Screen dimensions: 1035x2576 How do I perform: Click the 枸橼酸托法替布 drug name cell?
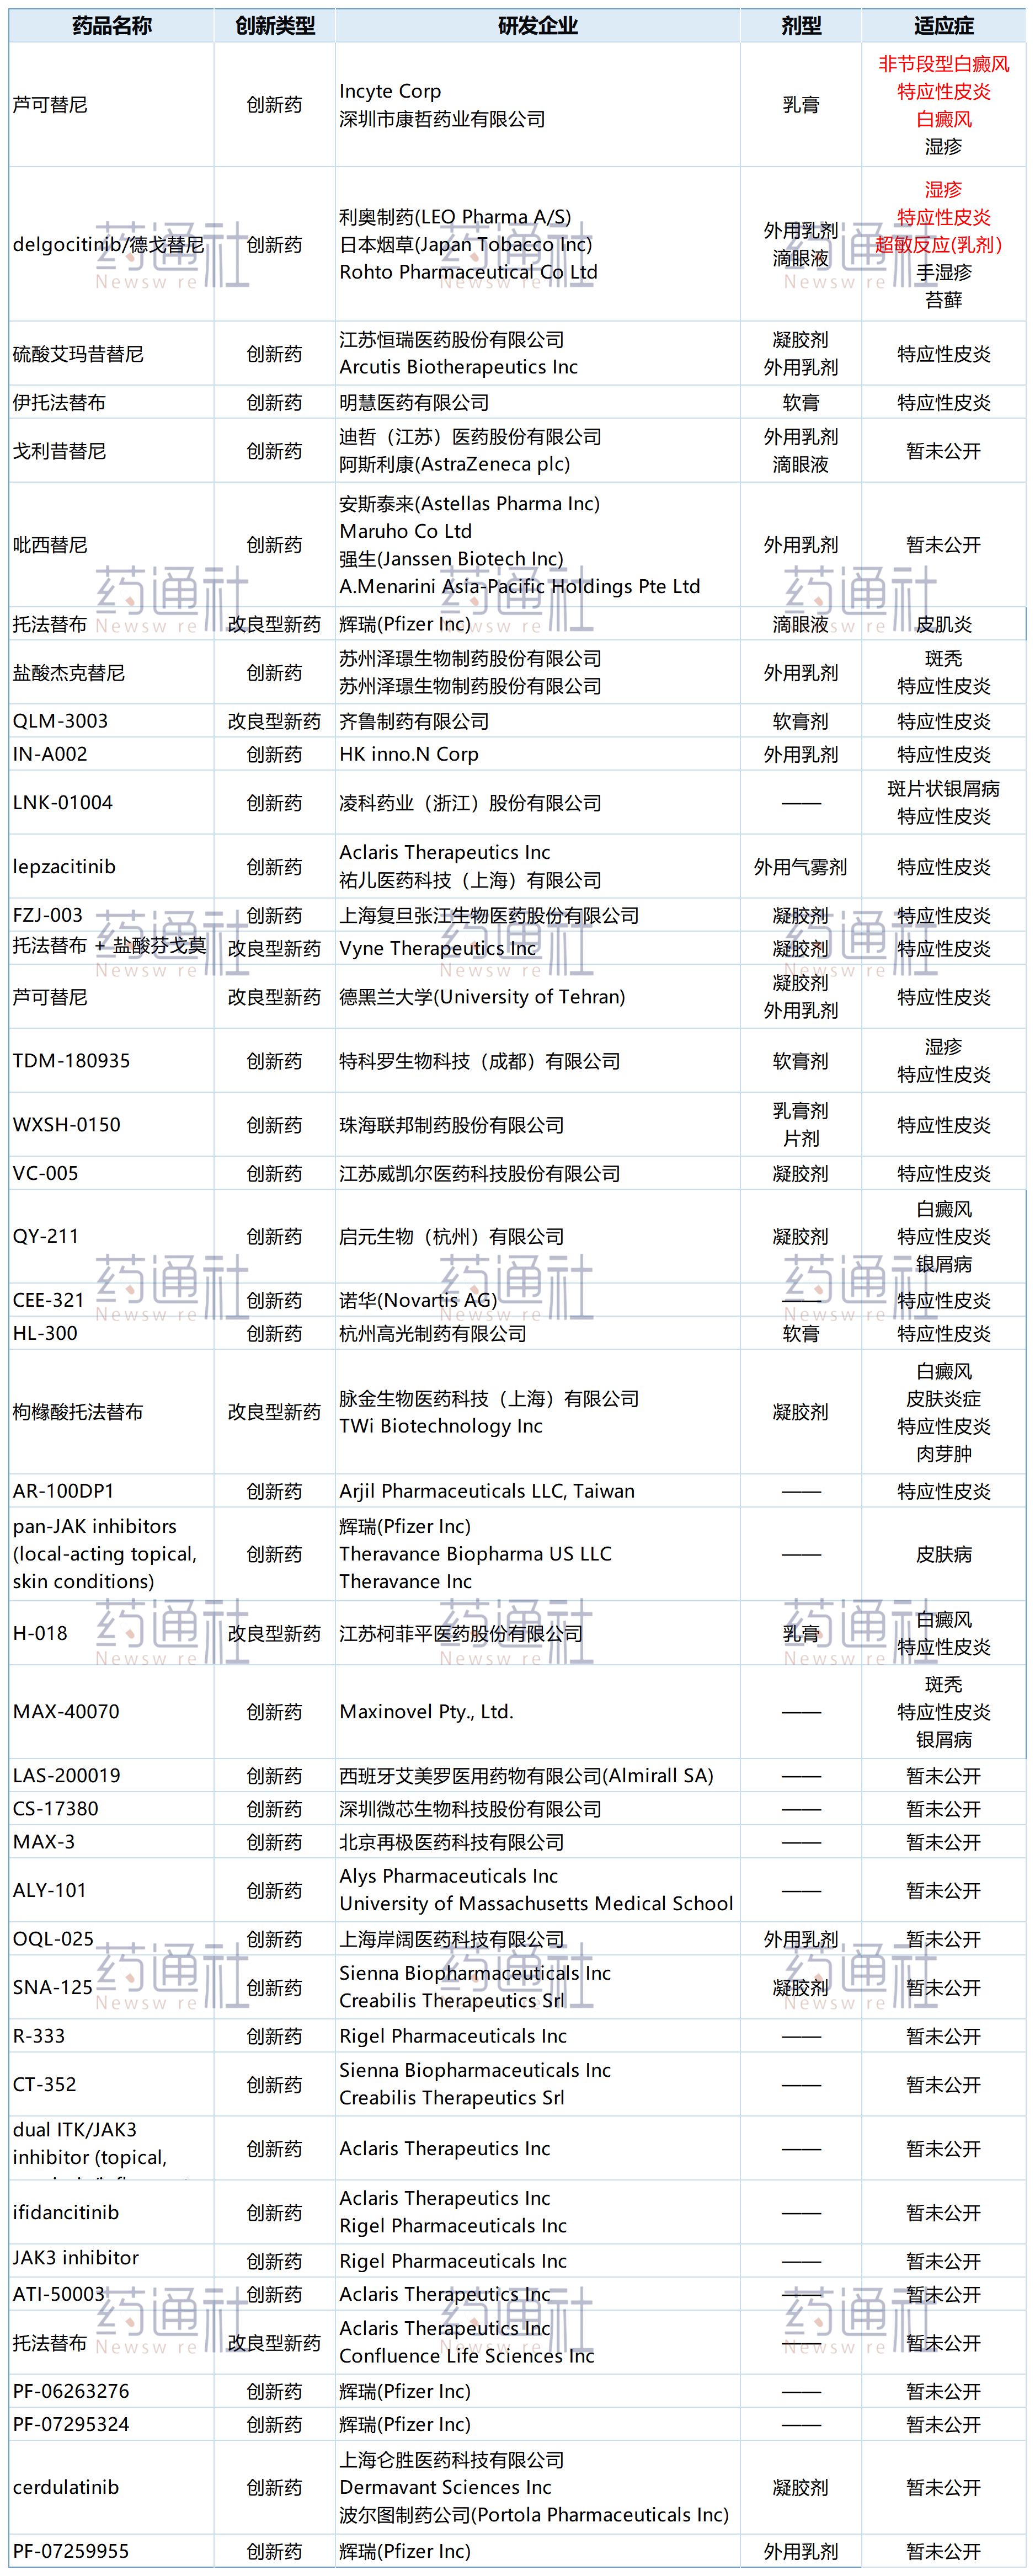pos(78,1412)
